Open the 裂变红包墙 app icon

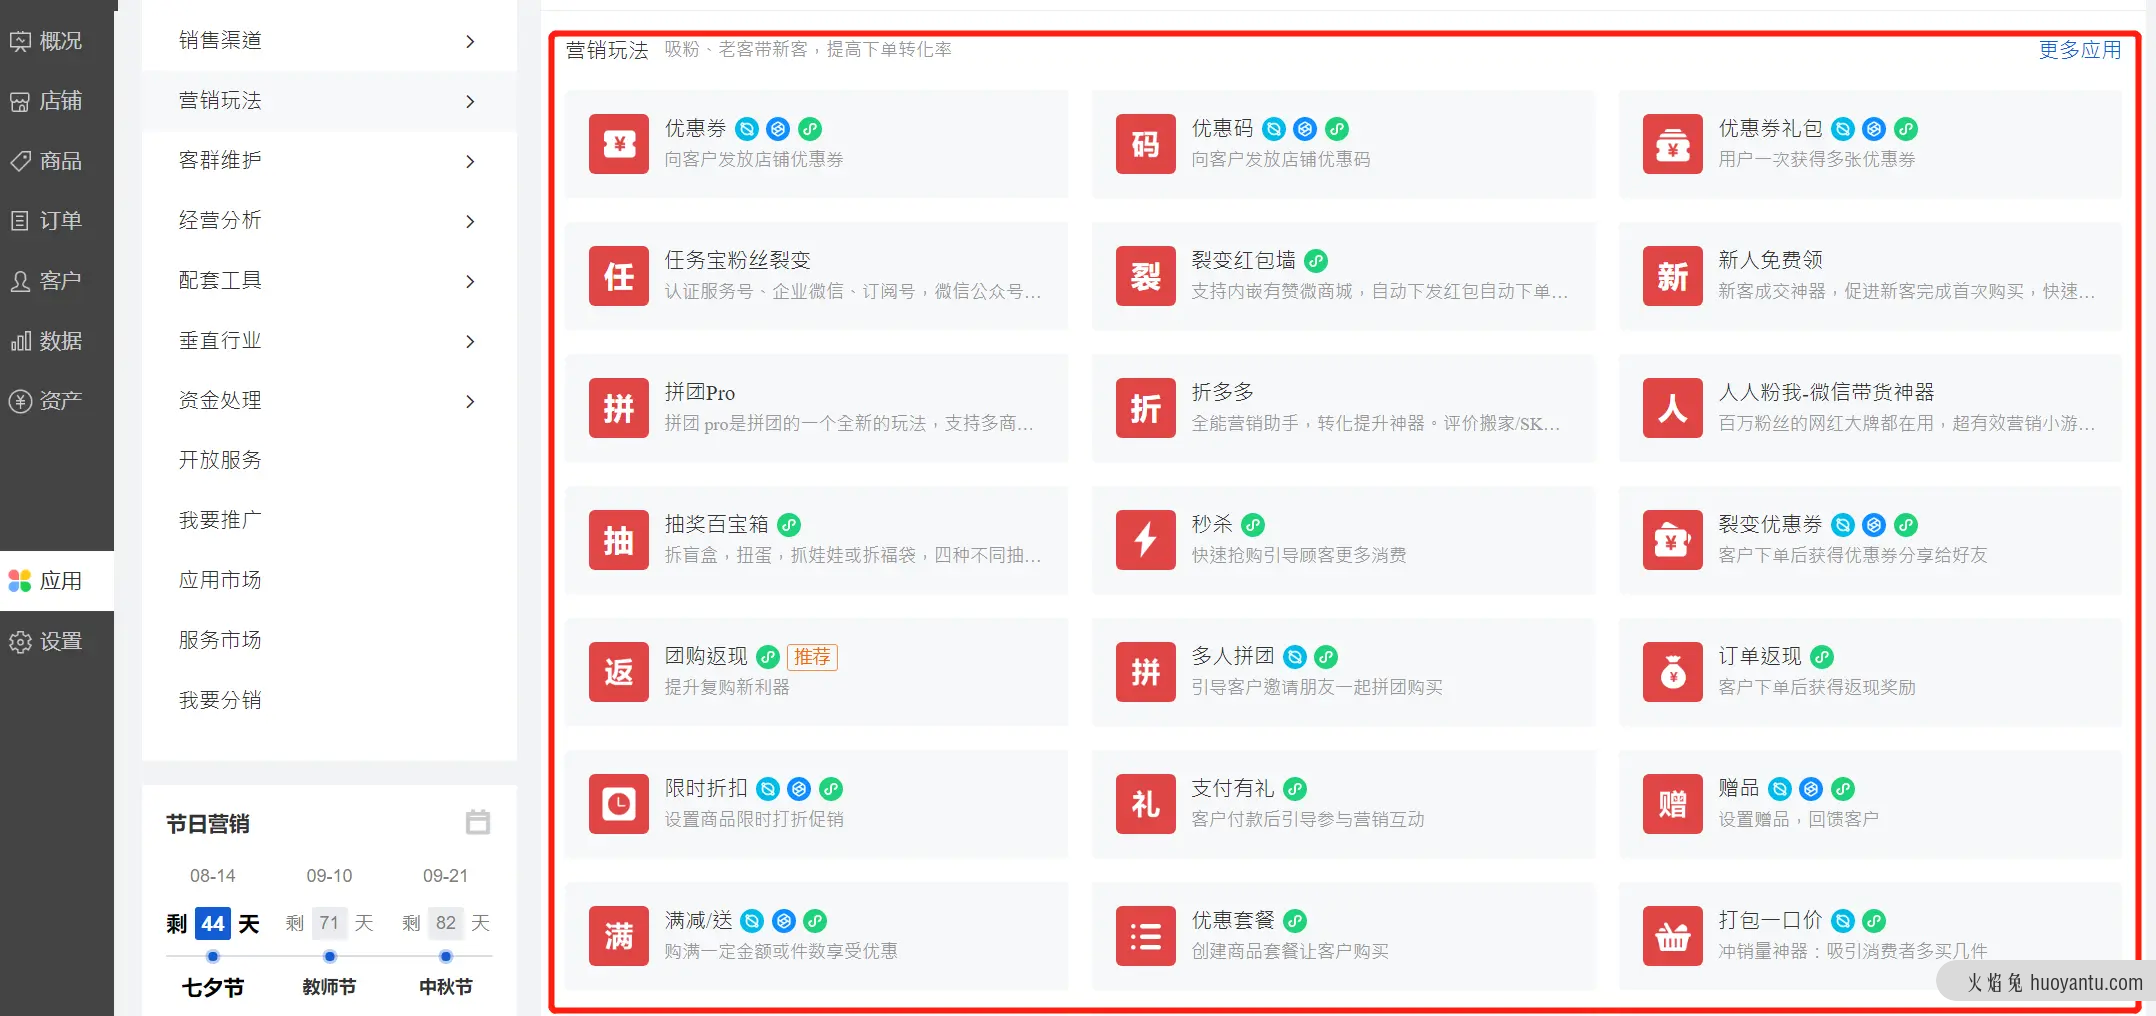click(1145, 276)
